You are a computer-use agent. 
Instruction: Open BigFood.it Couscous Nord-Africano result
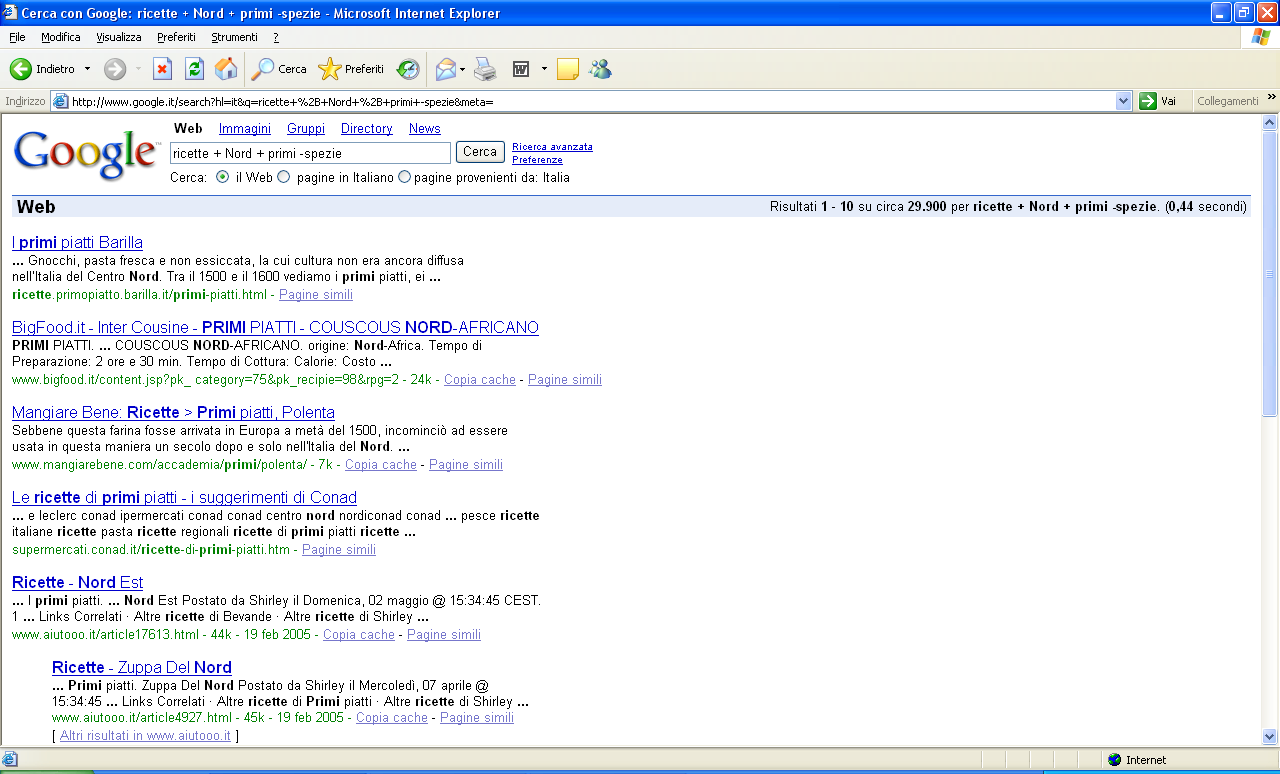(x=275, y=327)
